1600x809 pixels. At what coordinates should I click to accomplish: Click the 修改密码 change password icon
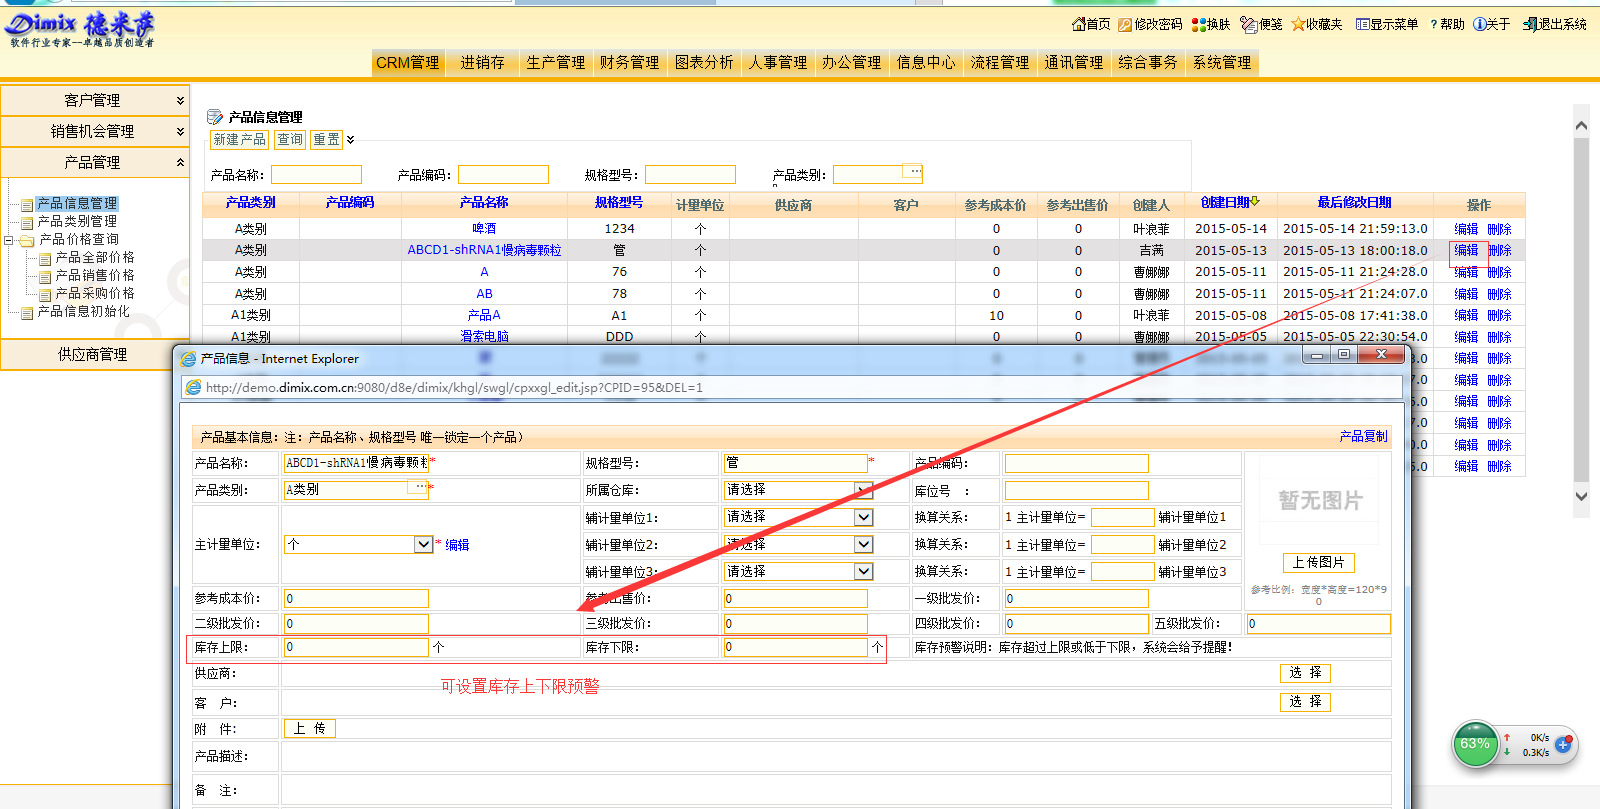click(x=1125, y=24)
